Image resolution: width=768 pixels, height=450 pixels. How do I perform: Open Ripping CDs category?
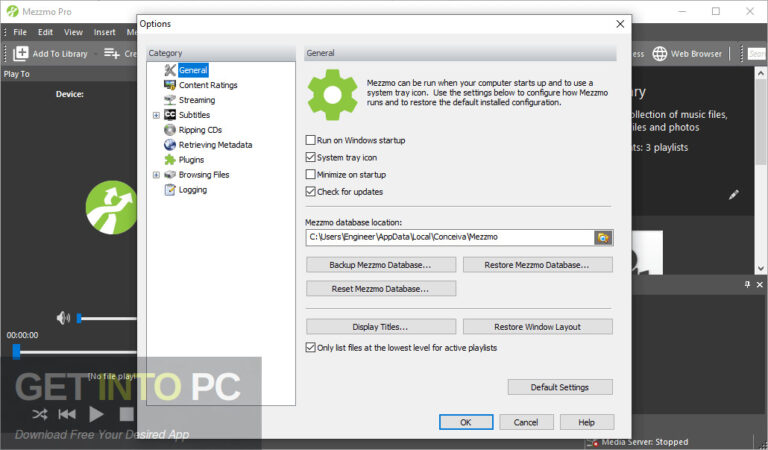(200, 130)
